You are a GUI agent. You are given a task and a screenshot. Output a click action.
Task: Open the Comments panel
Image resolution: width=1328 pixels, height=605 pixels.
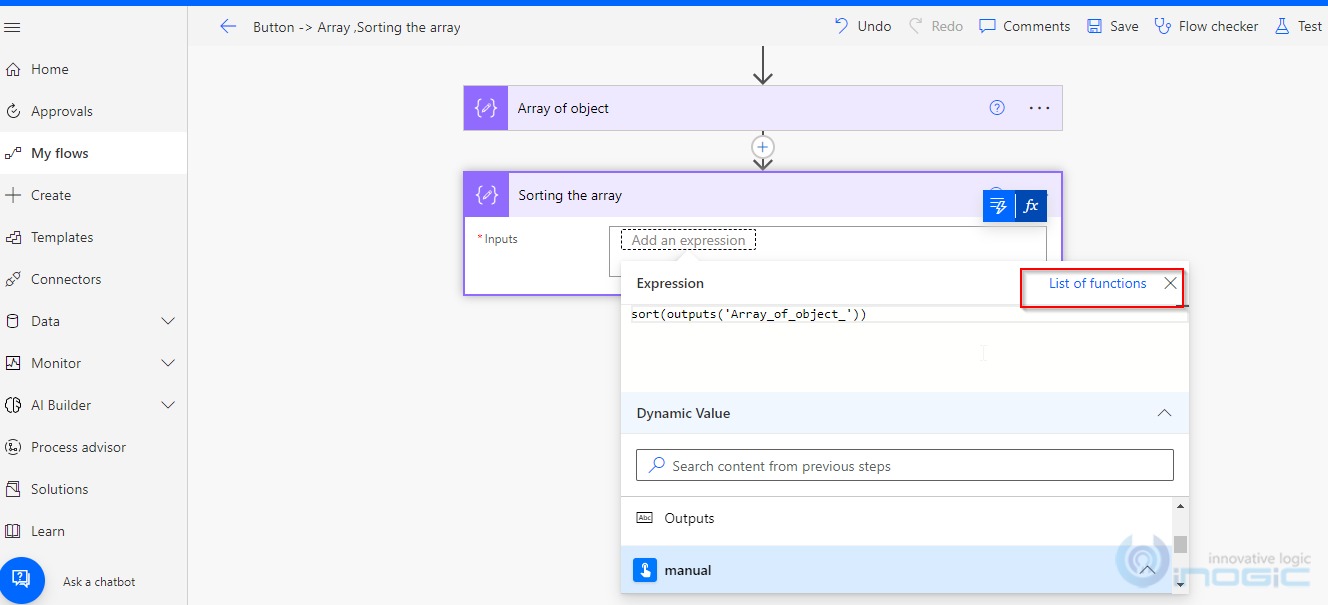[x=1023, y=26]
